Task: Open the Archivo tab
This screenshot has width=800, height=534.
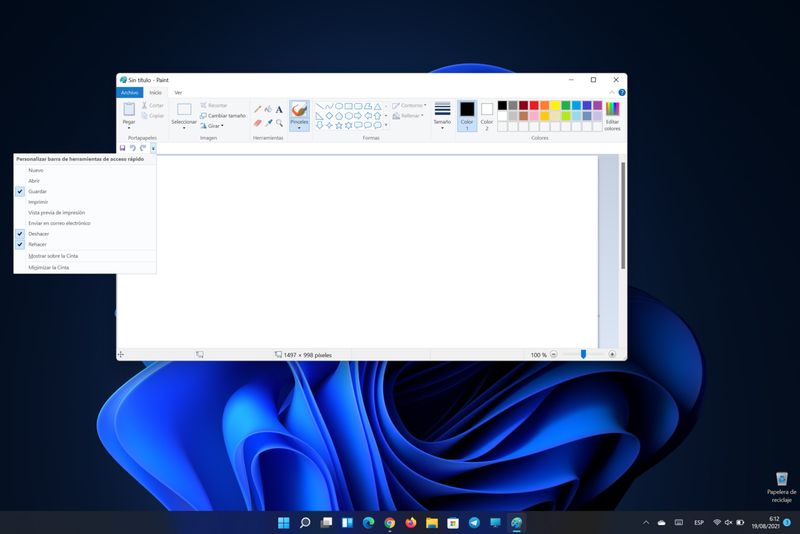Action: pyautogui.click(x=130, y=92)
